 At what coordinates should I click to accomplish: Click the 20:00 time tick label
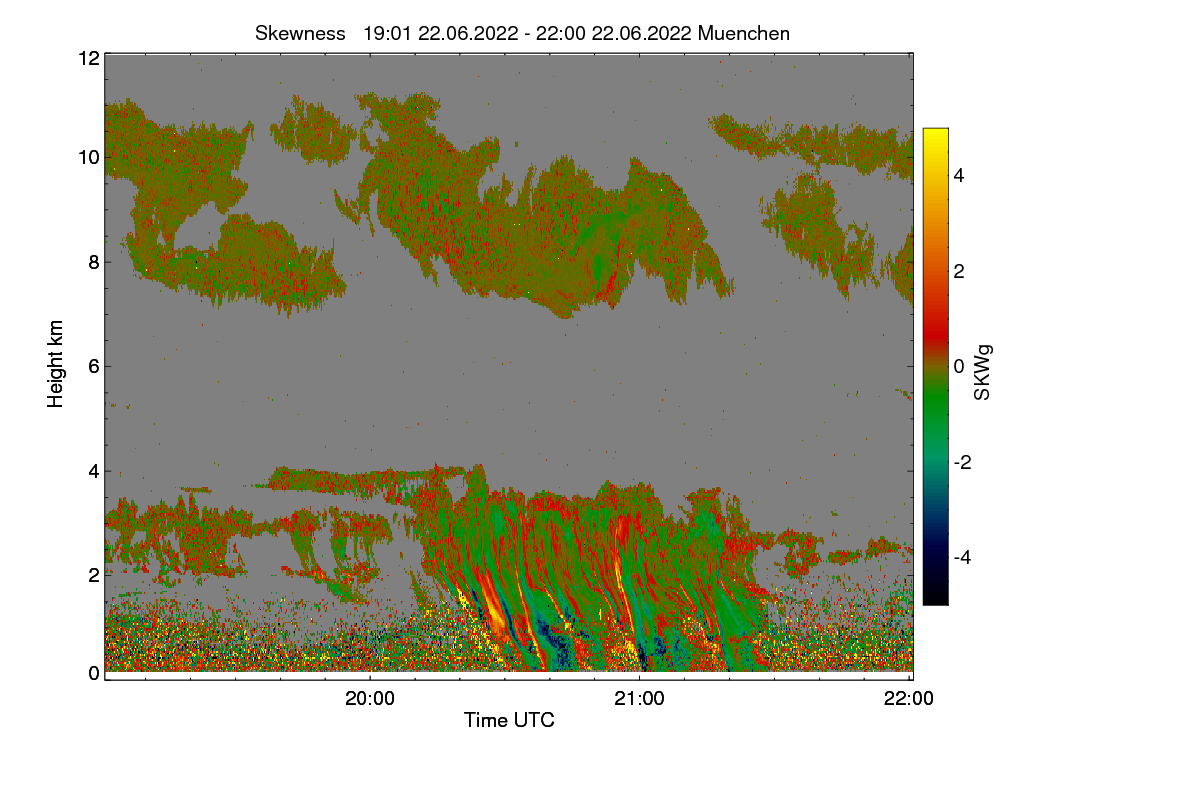[x=370, y=699]
